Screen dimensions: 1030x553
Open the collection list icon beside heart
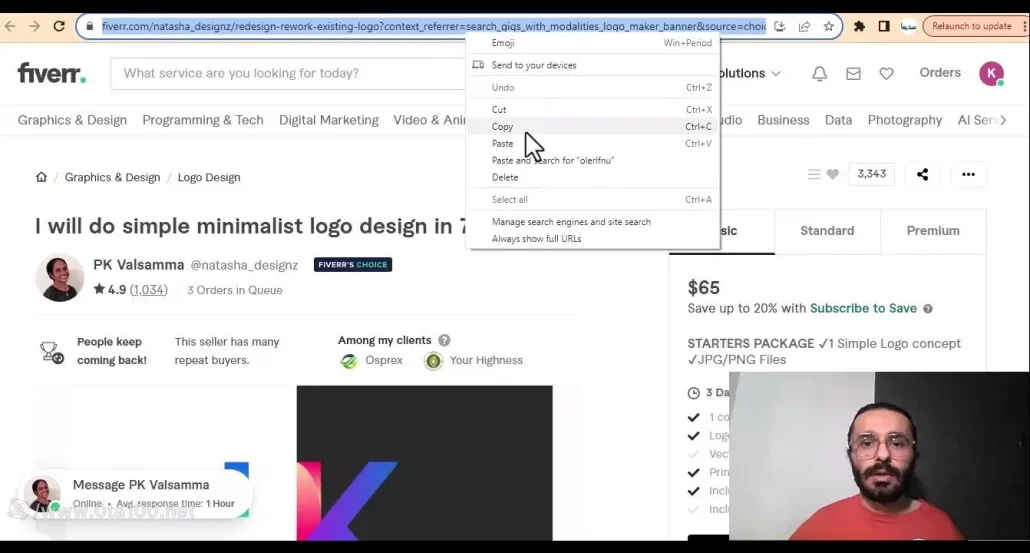tap(814, 174)
